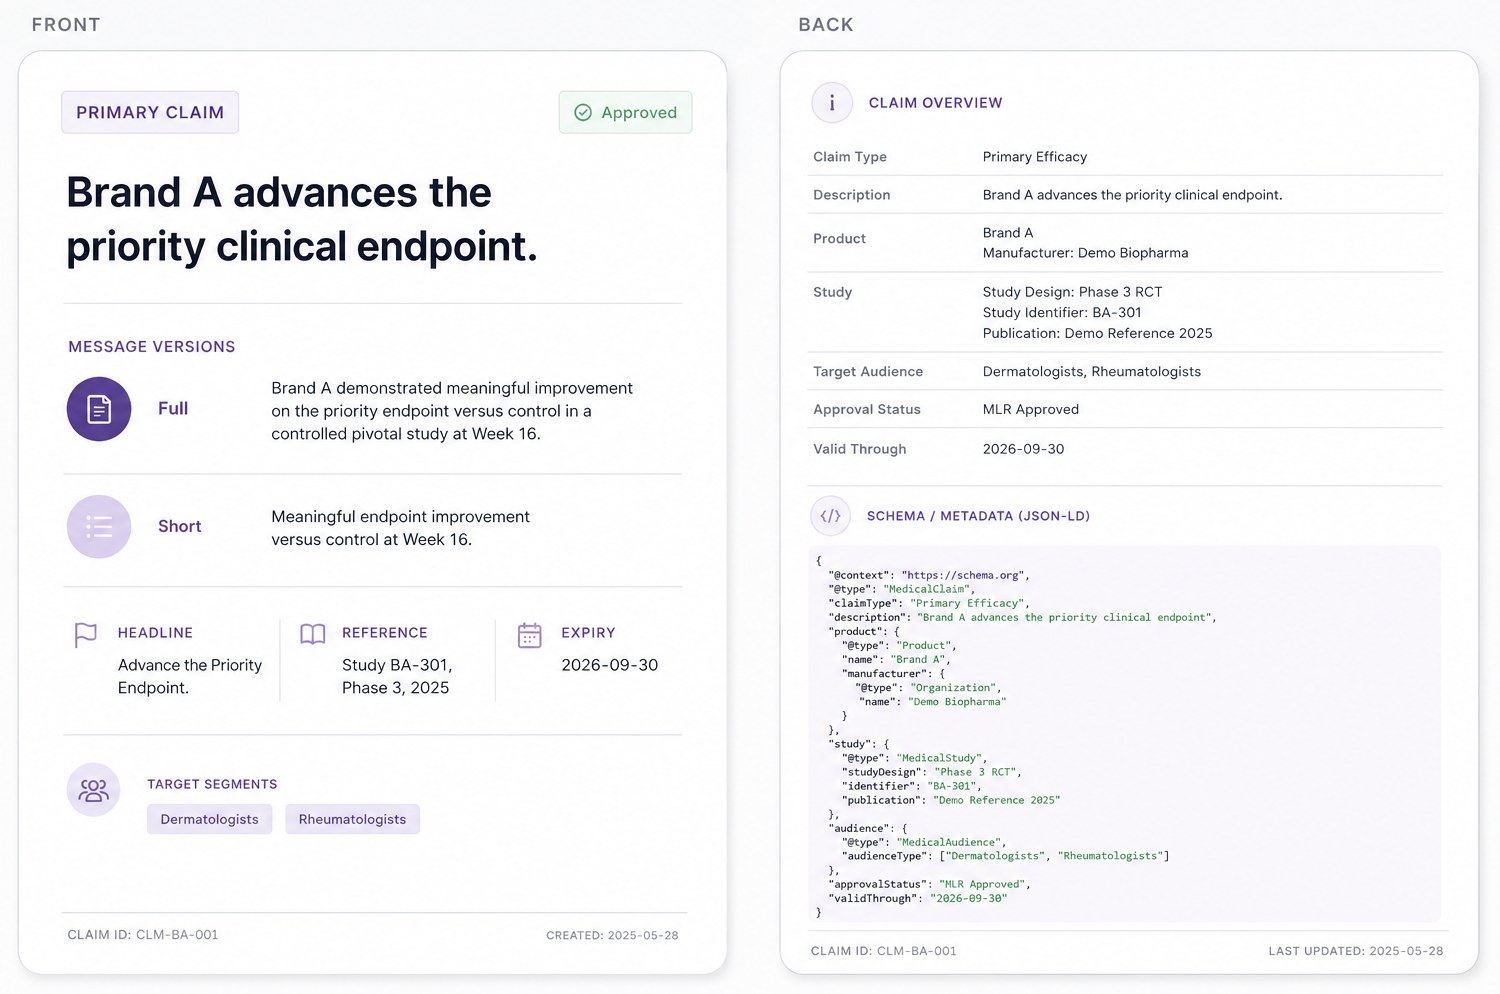Click the 'Advance the Priority Endpoint.' headline text
The width and height of the screenshot is (1500, 994).
(x=190, y=676)
